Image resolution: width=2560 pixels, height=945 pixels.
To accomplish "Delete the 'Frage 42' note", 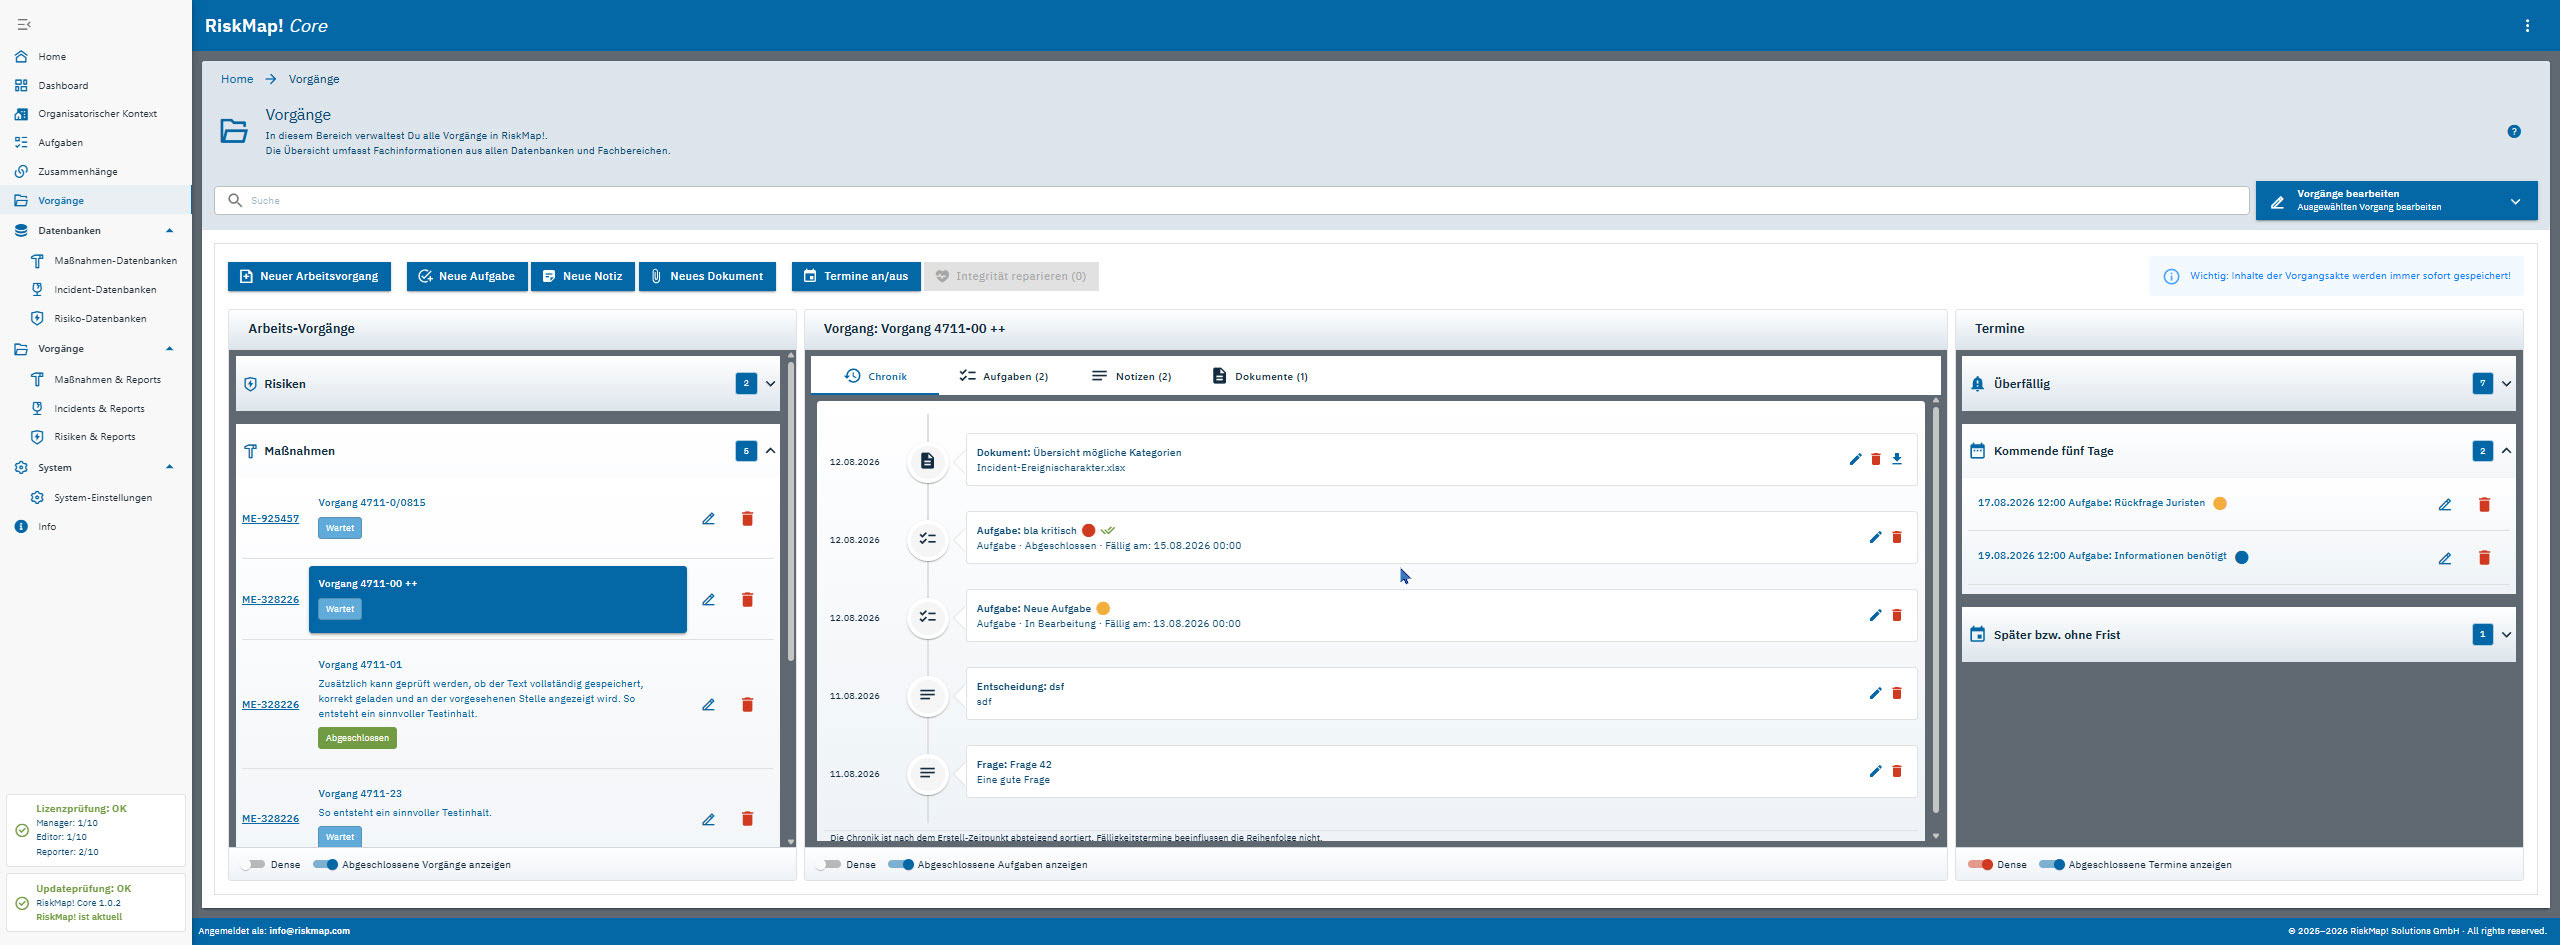I will [1897, 772].
